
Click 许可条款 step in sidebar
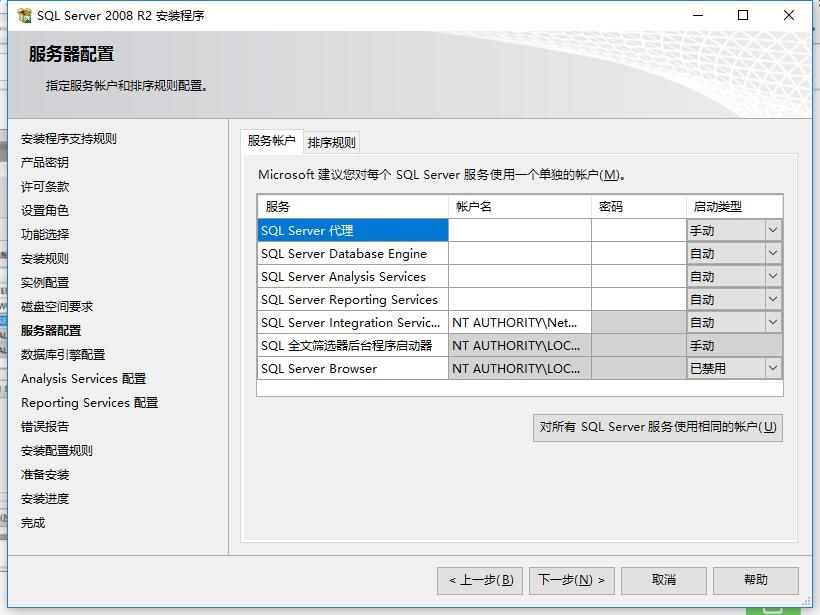tap(44, 187)
